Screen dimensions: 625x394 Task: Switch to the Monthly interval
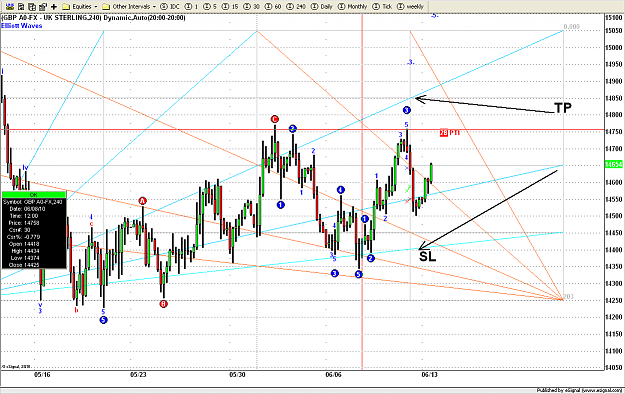(352, 6)
